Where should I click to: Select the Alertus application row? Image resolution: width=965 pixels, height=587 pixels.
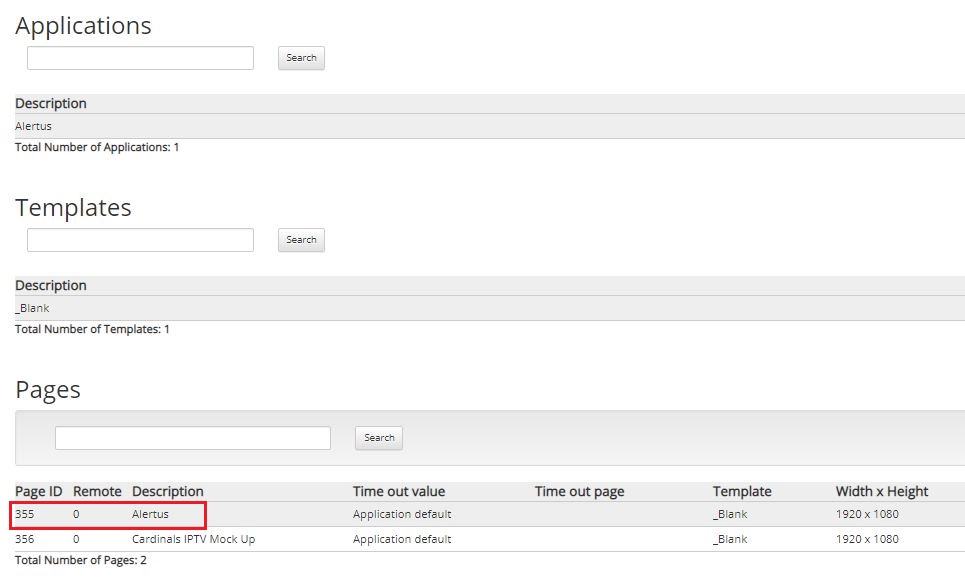pos(490,126)
